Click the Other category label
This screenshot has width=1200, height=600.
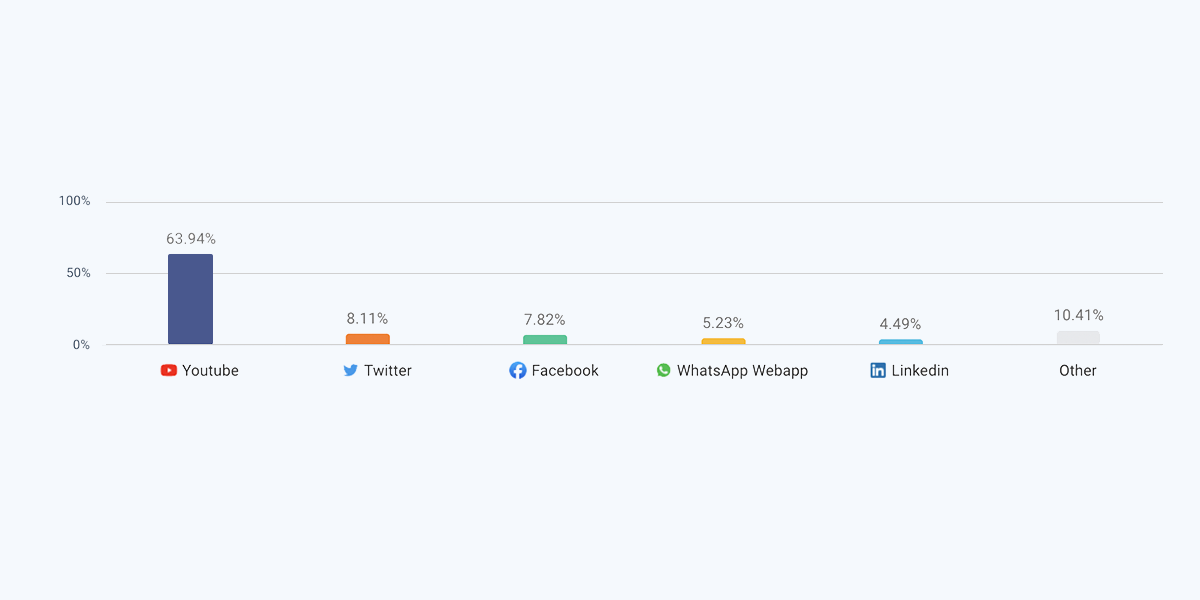(x=1078, y=370)
